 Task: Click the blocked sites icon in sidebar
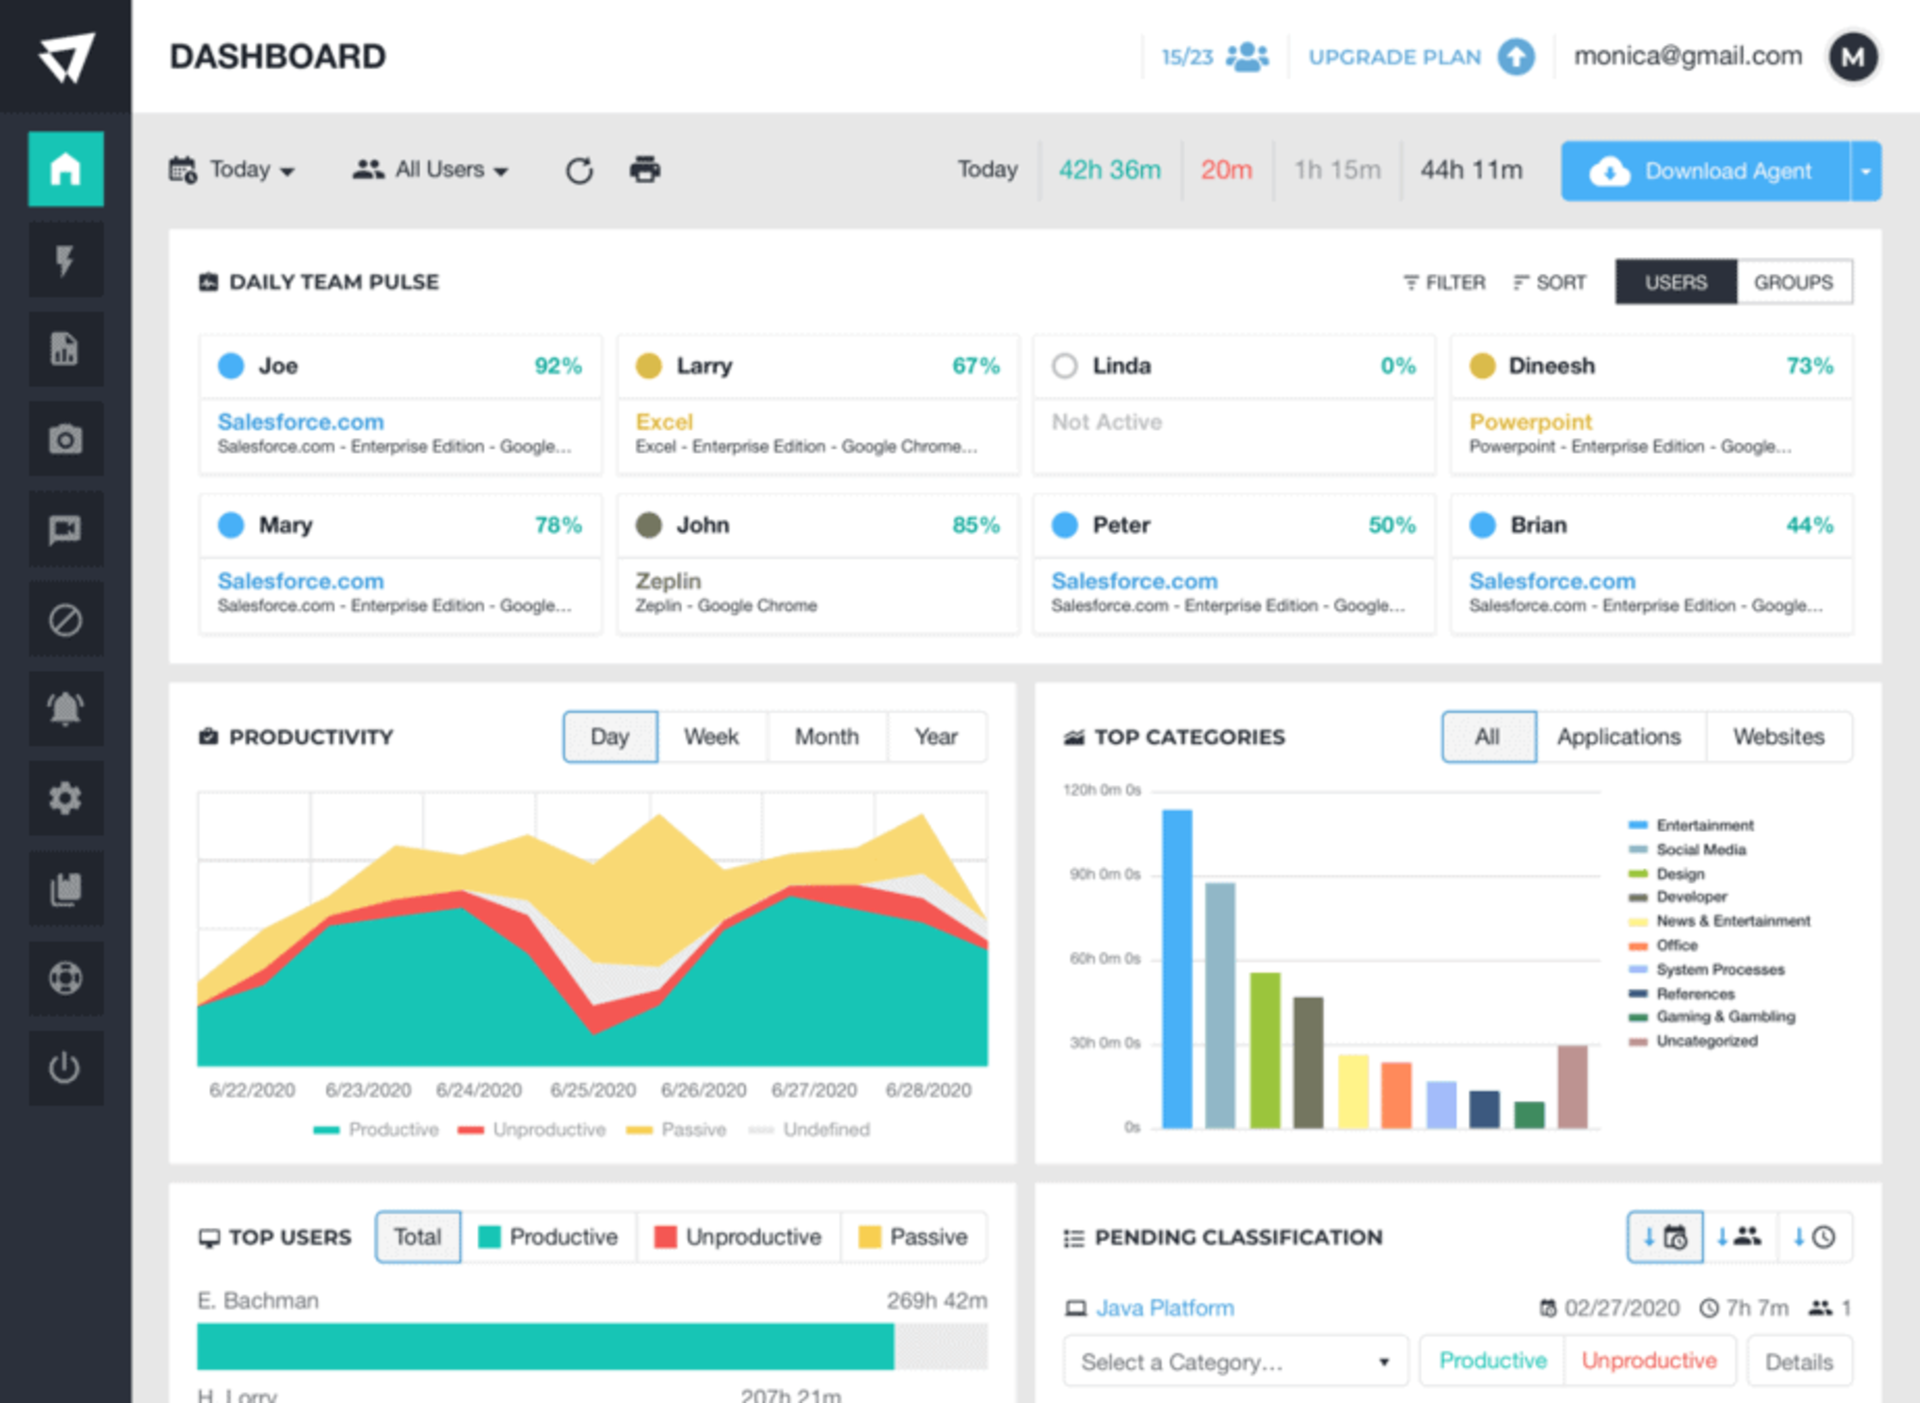pos(65,618)
